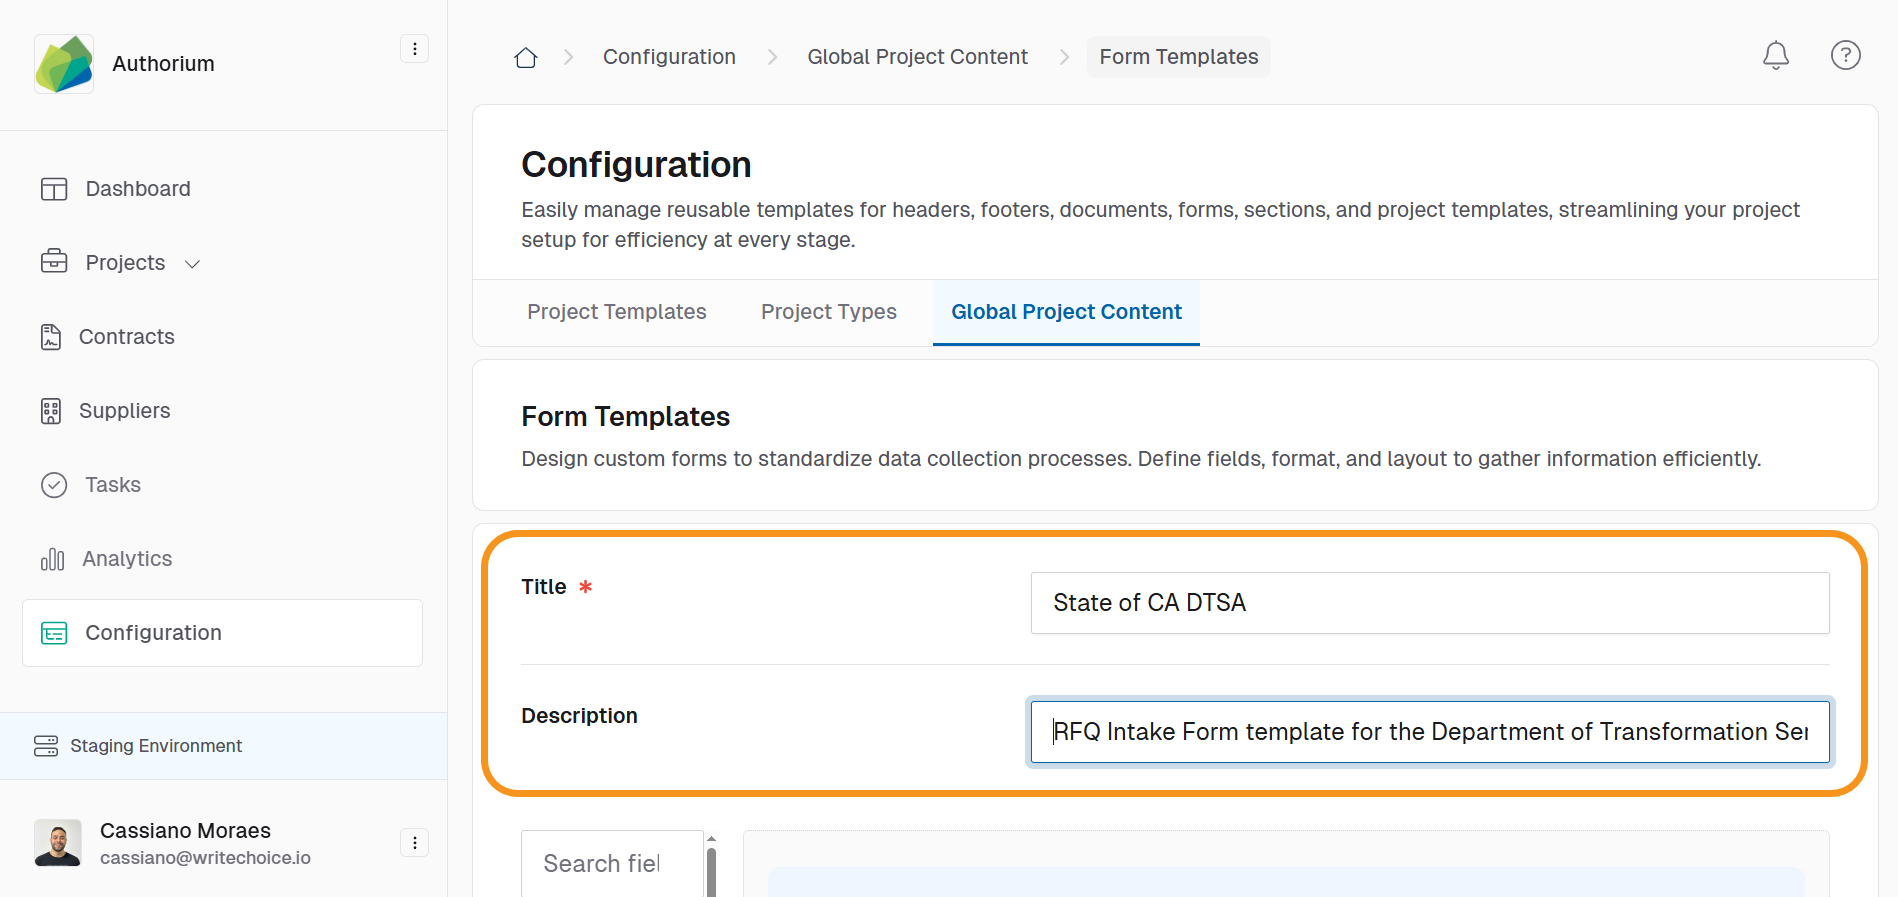Open the help question mark icon
The height and width of the screenshot is (897, 1898).
[x=1845, y=56]
